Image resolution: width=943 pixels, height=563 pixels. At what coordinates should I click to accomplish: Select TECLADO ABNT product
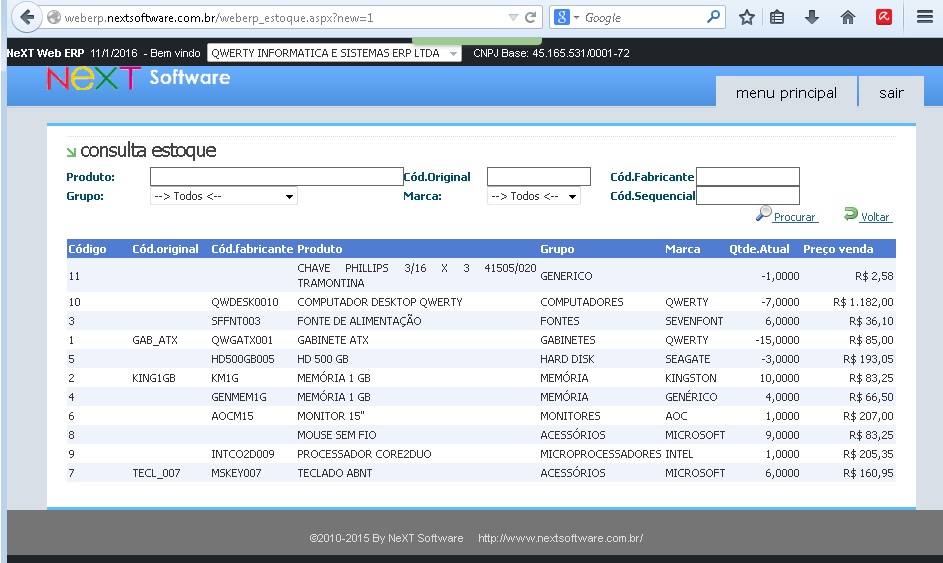click(x=334, y=473)
